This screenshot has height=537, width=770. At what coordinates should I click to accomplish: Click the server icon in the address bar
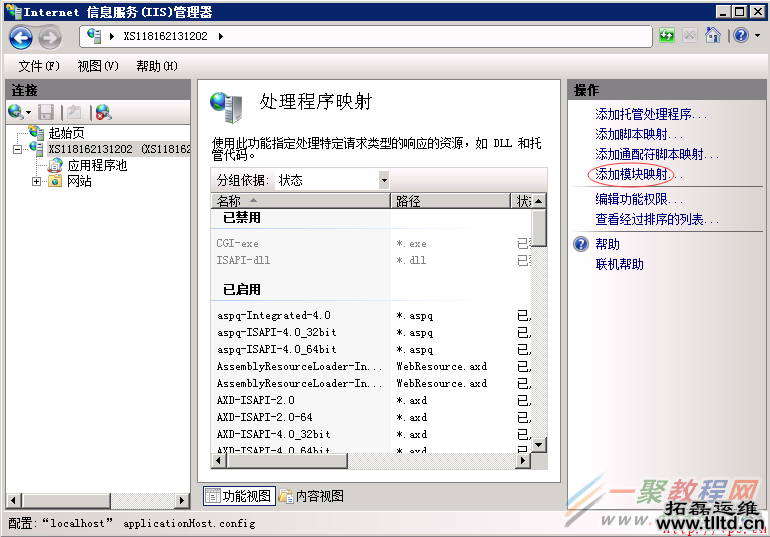click(x=94, y=36)
